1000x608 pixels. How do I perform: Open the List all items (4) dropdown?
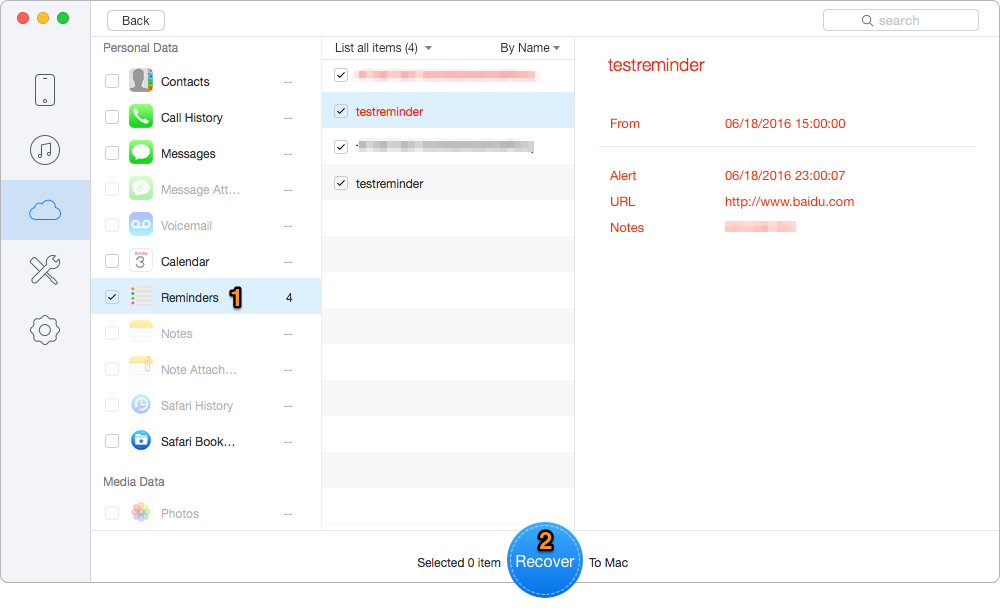point(383,48)
